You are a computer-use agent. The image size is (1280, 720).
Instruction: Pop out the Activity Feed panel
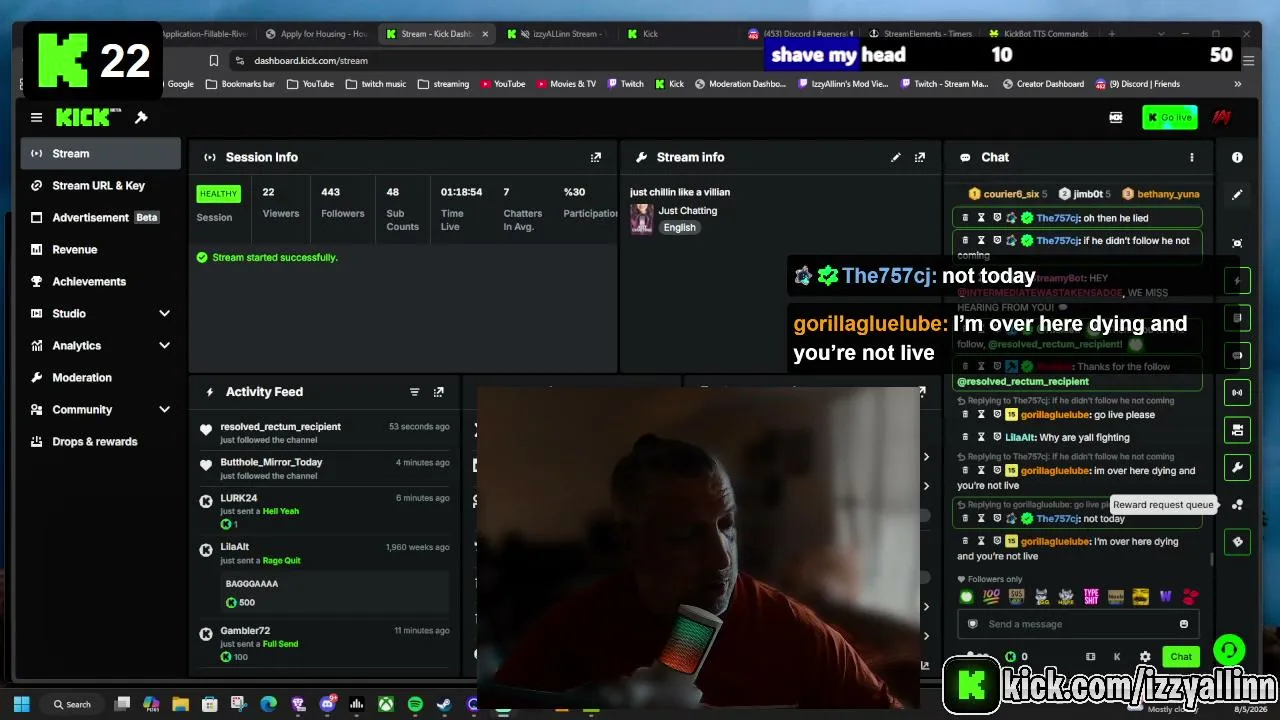[438, 392]
